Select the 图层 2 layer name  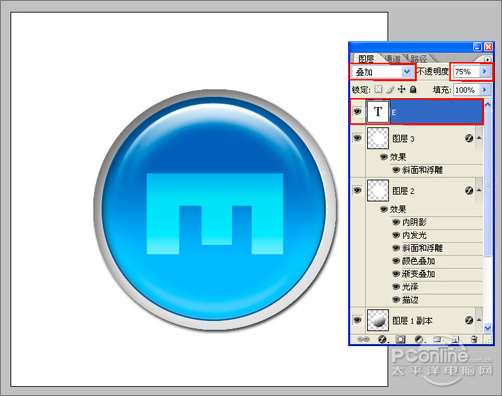403,191
